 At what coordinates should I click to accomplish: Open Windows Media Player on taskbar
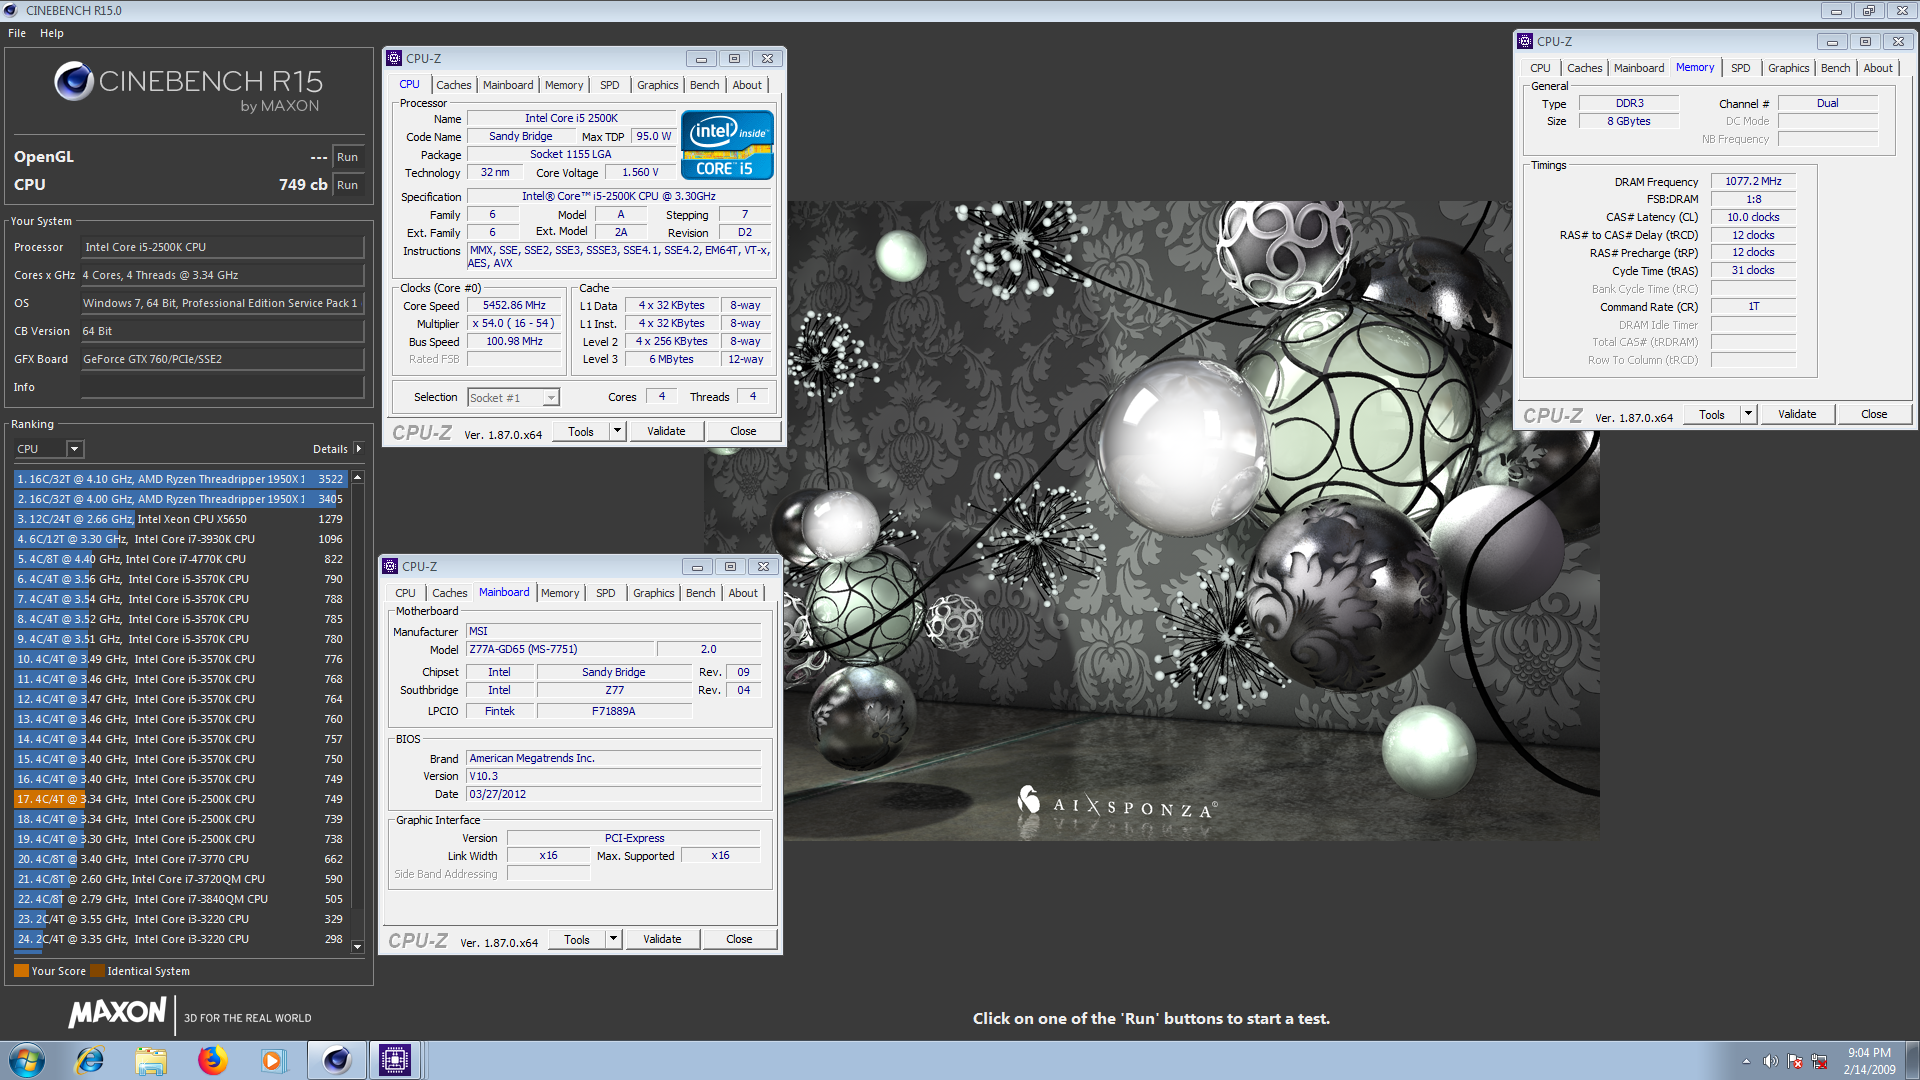click(x=273, y=1060)
